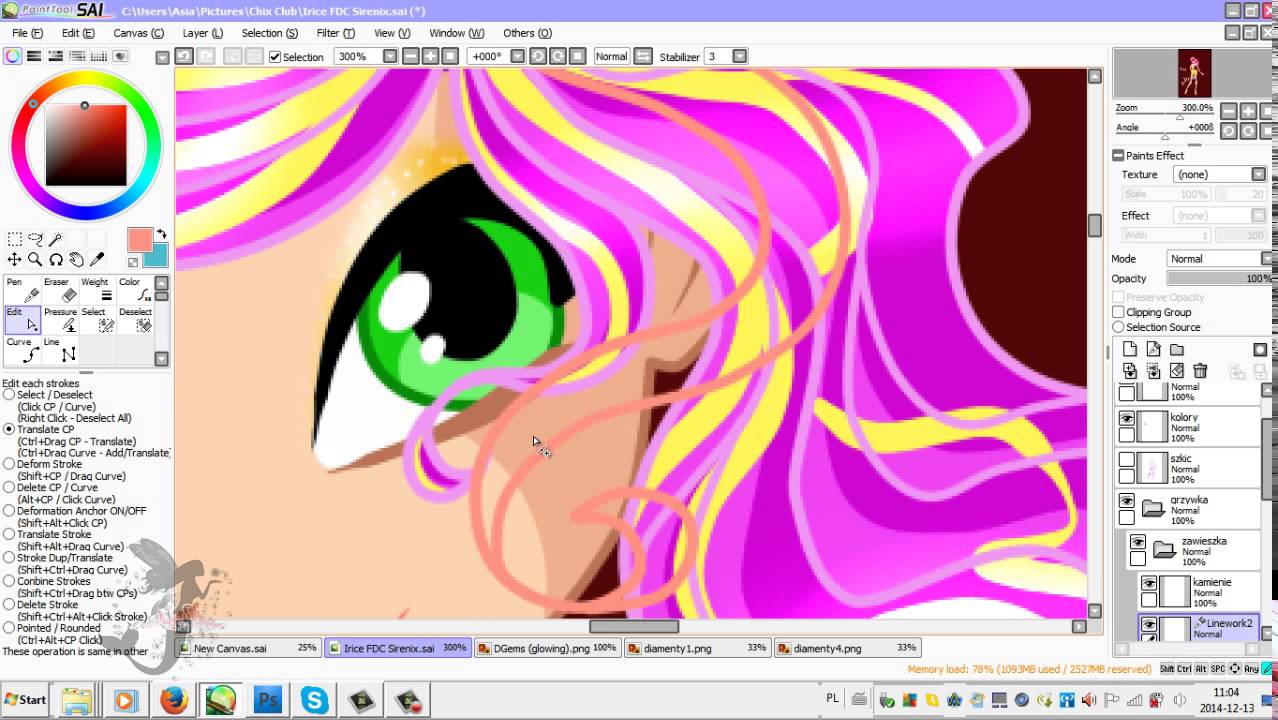Click the undo button in toolbar
The image size is (1278, 720).
point(184,56)
